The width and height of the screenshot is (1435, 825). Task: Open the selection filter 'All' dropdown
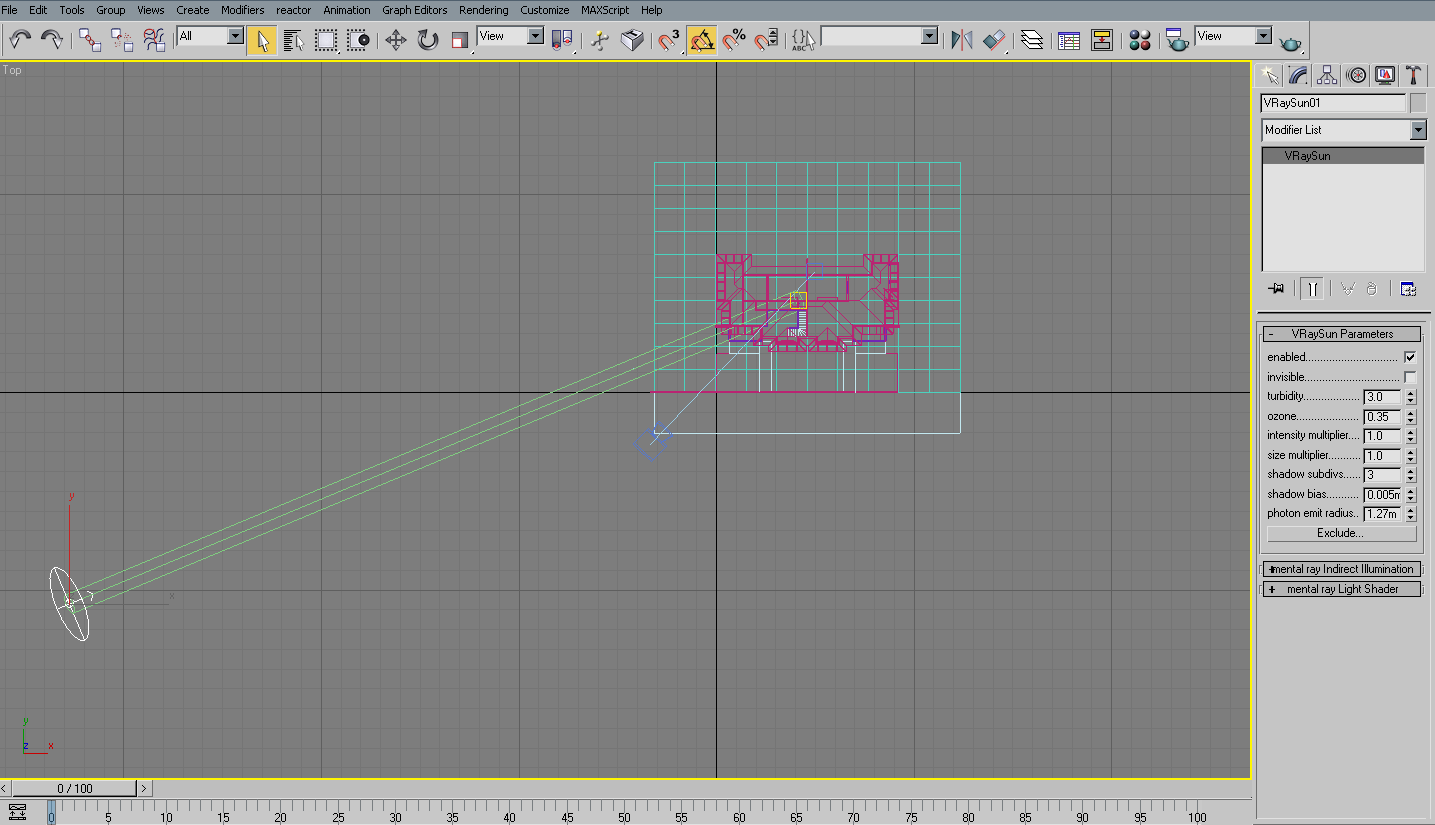[x=210, y=36]
